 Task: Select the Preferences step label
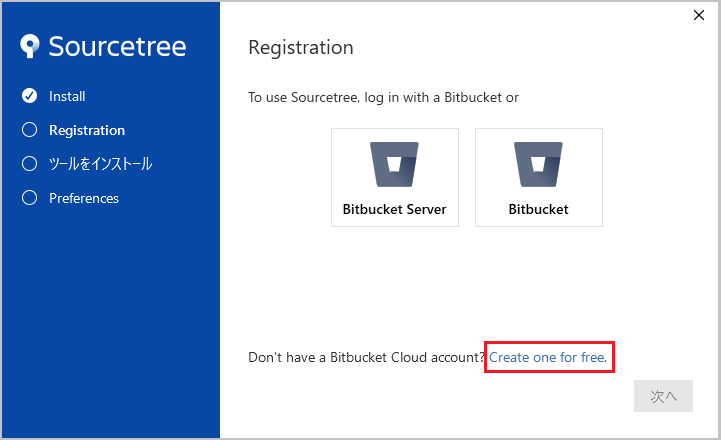pos(84,198)
